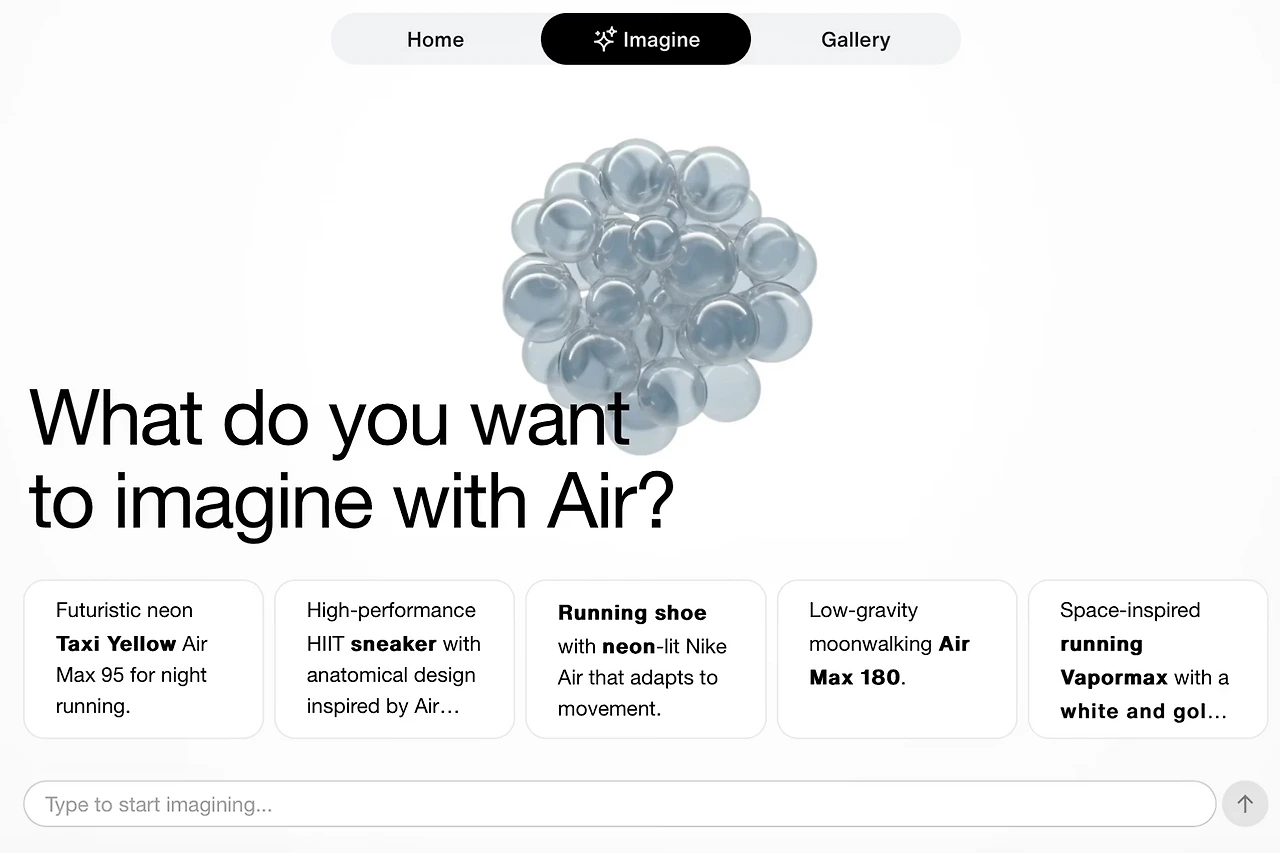1280x853 pixels.
Task: Select the neon-lit Running shoe suggestion card
Action: click(646, 659)
